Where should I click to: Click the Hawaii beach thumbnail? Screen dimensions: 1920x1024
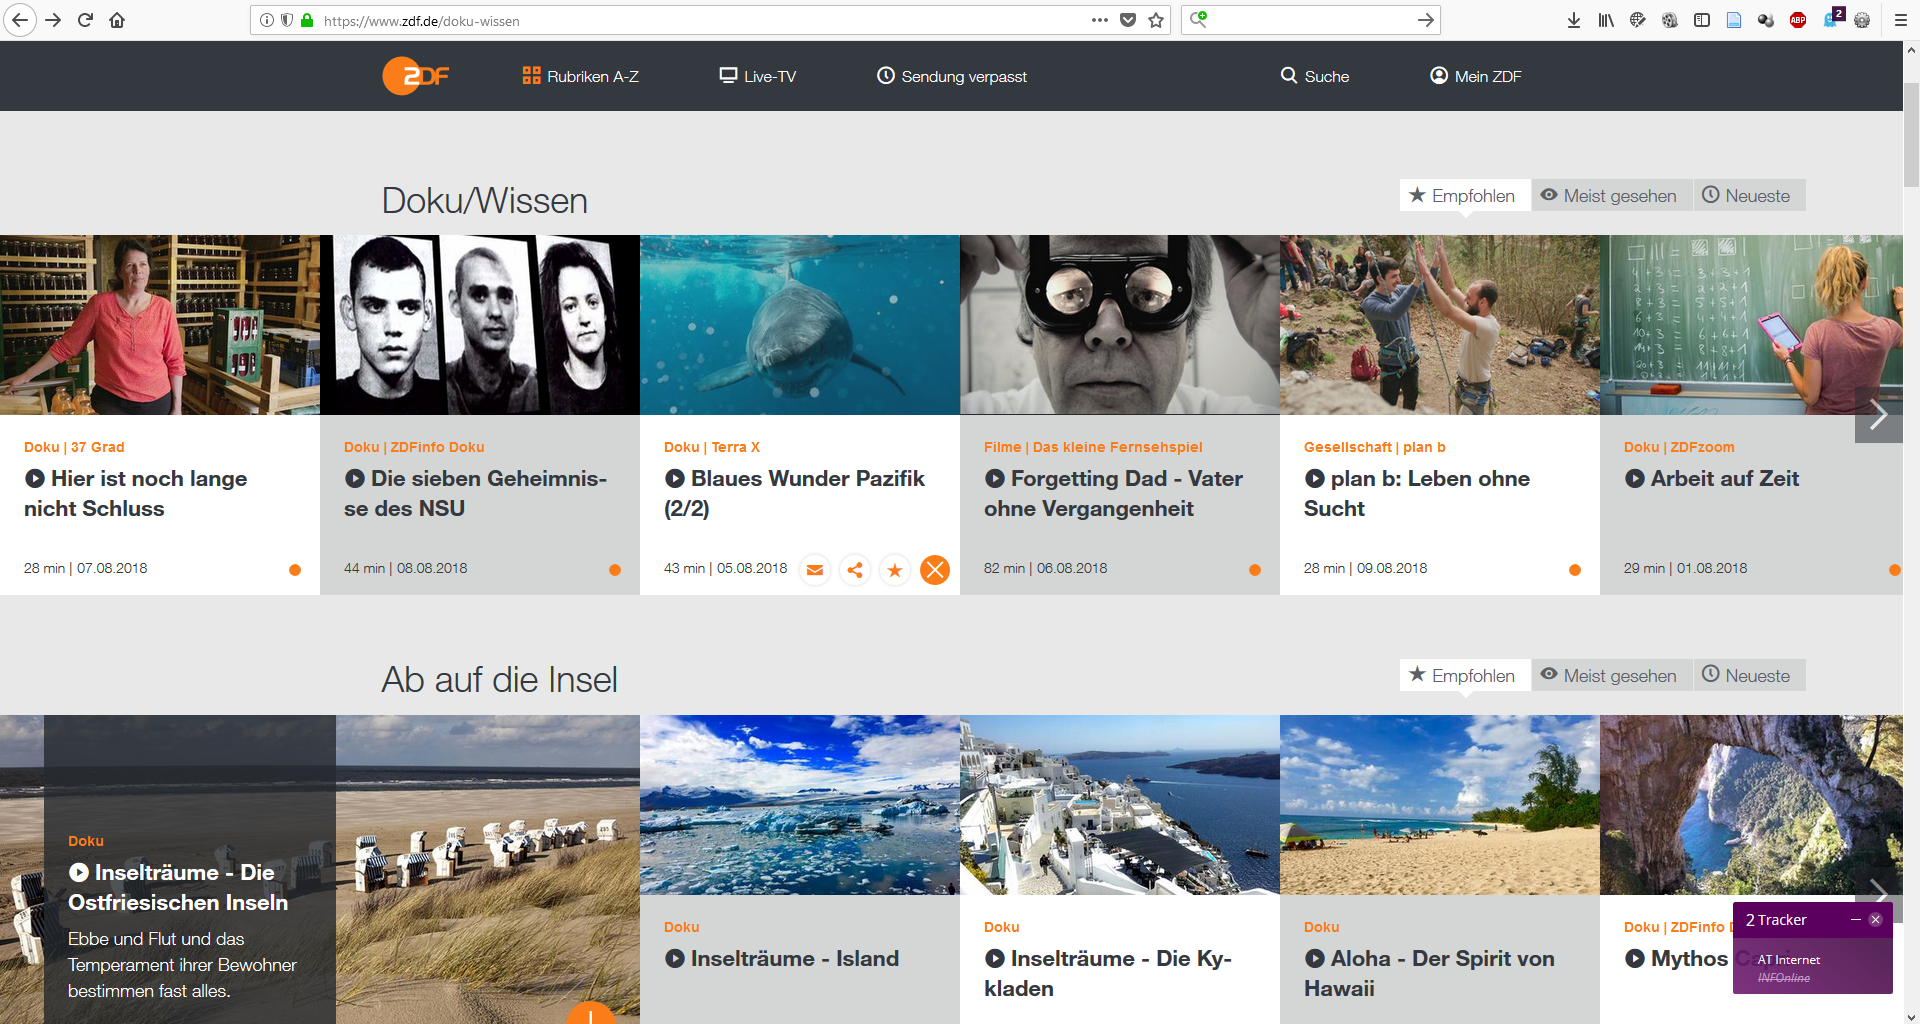1440,805
